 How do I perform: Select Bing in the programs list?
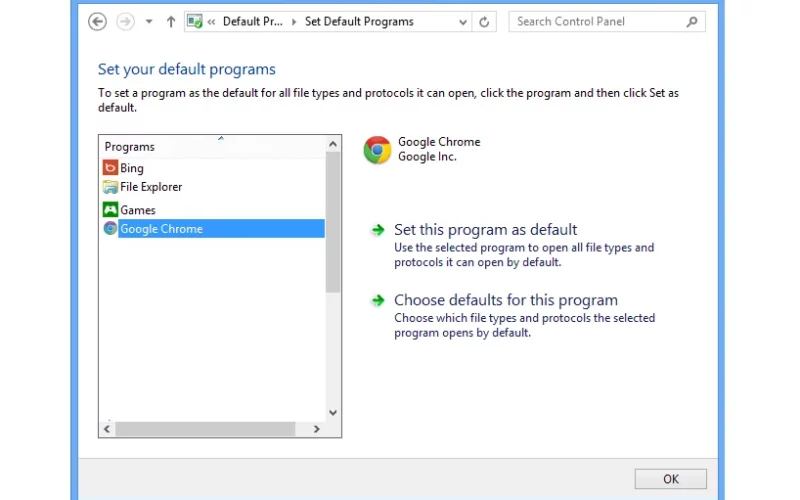[x=132, y=168]
